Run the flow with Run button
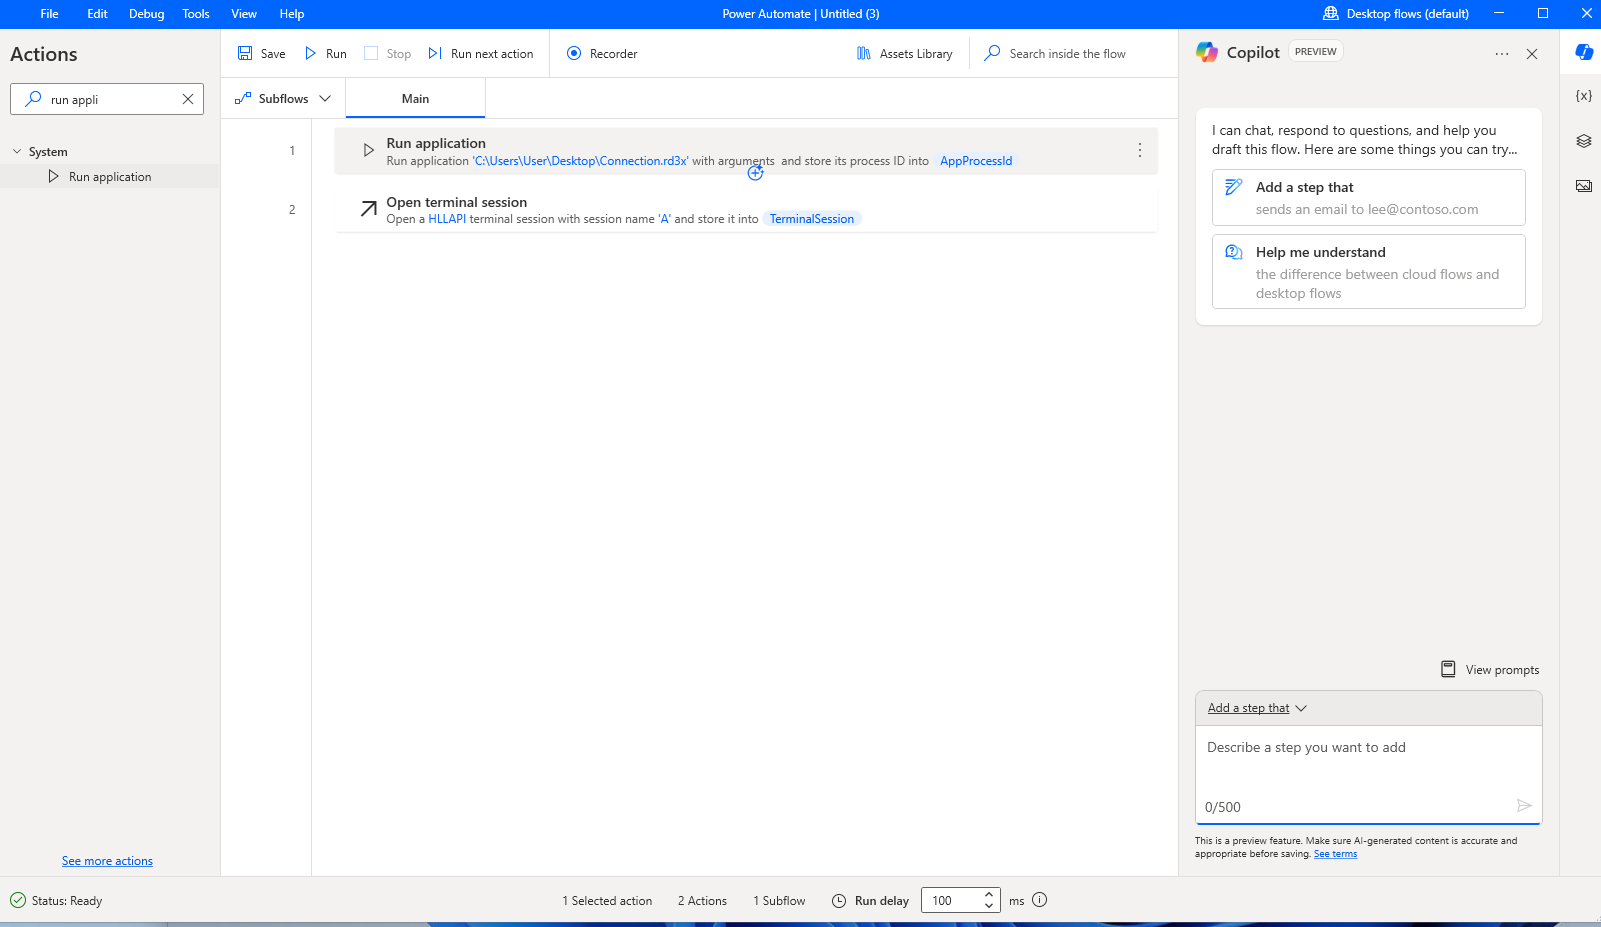This screenshot has height=927, width=1601. (x=326, y=53)
